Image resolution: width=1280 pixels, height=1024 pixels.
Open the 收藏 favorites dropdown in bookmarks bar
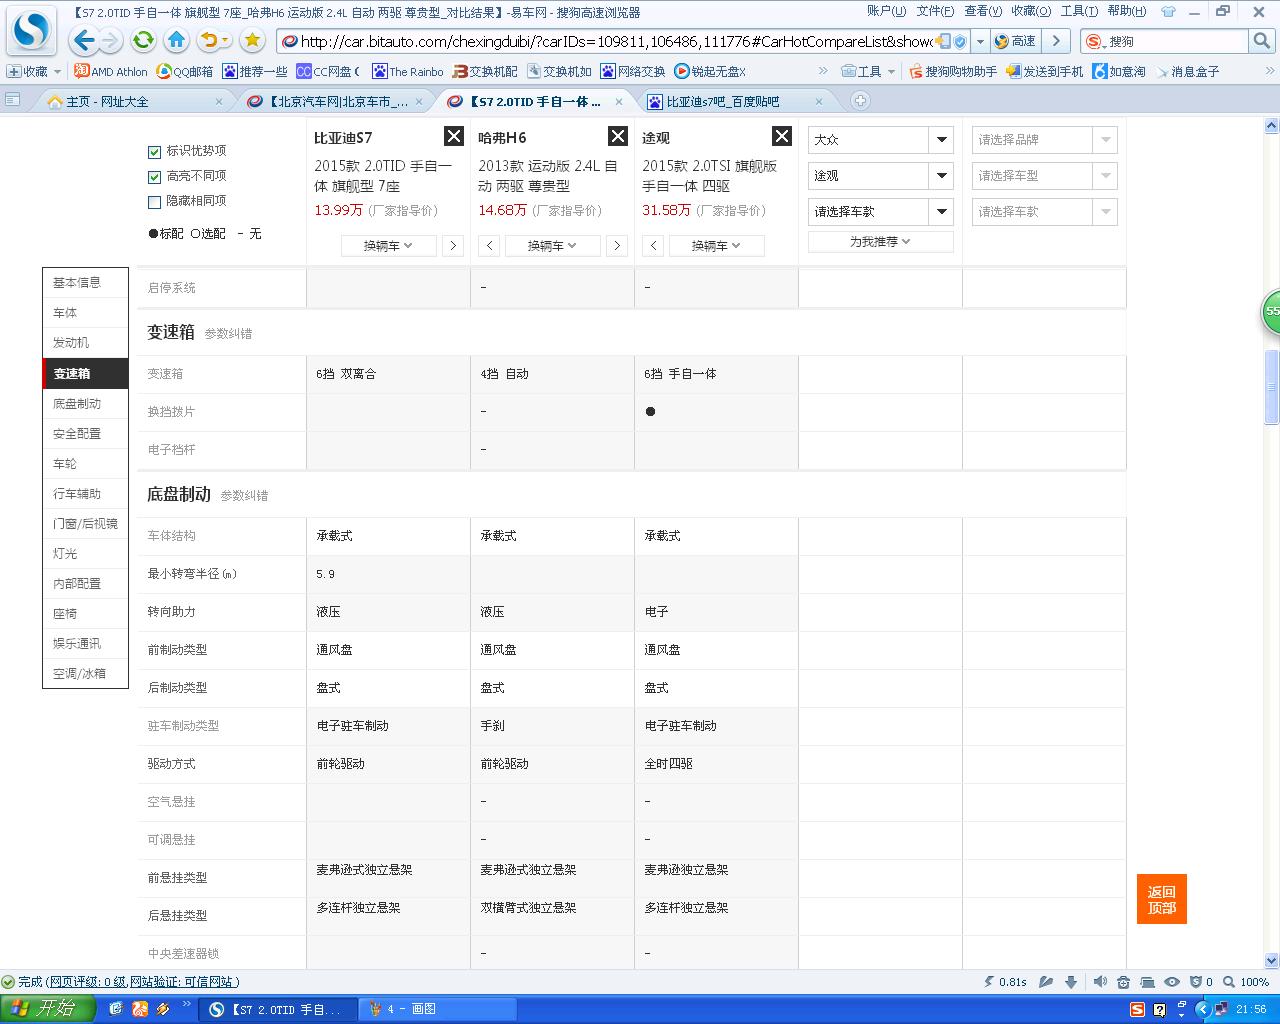click(34, 72)
